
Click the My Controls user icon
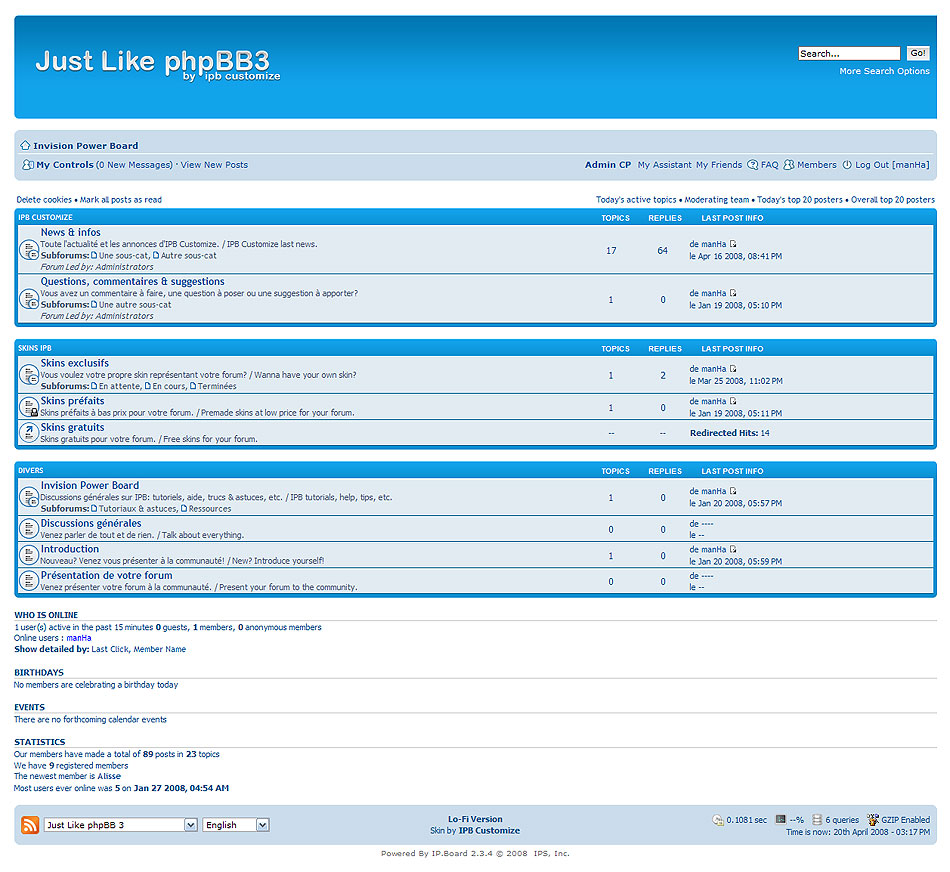tap(27, 165)
